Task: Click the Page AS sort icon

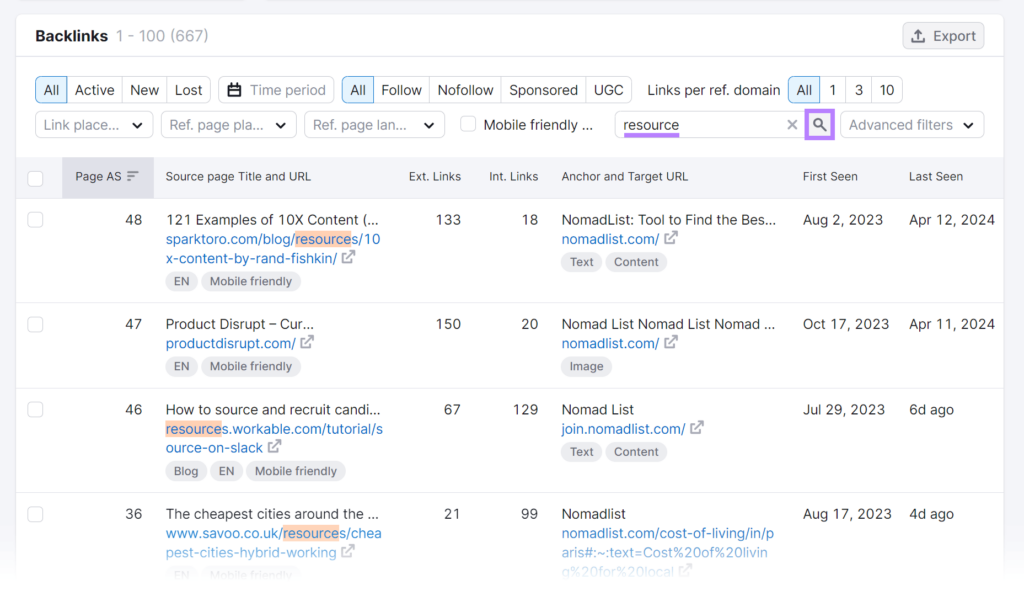Action: (133, 176)
